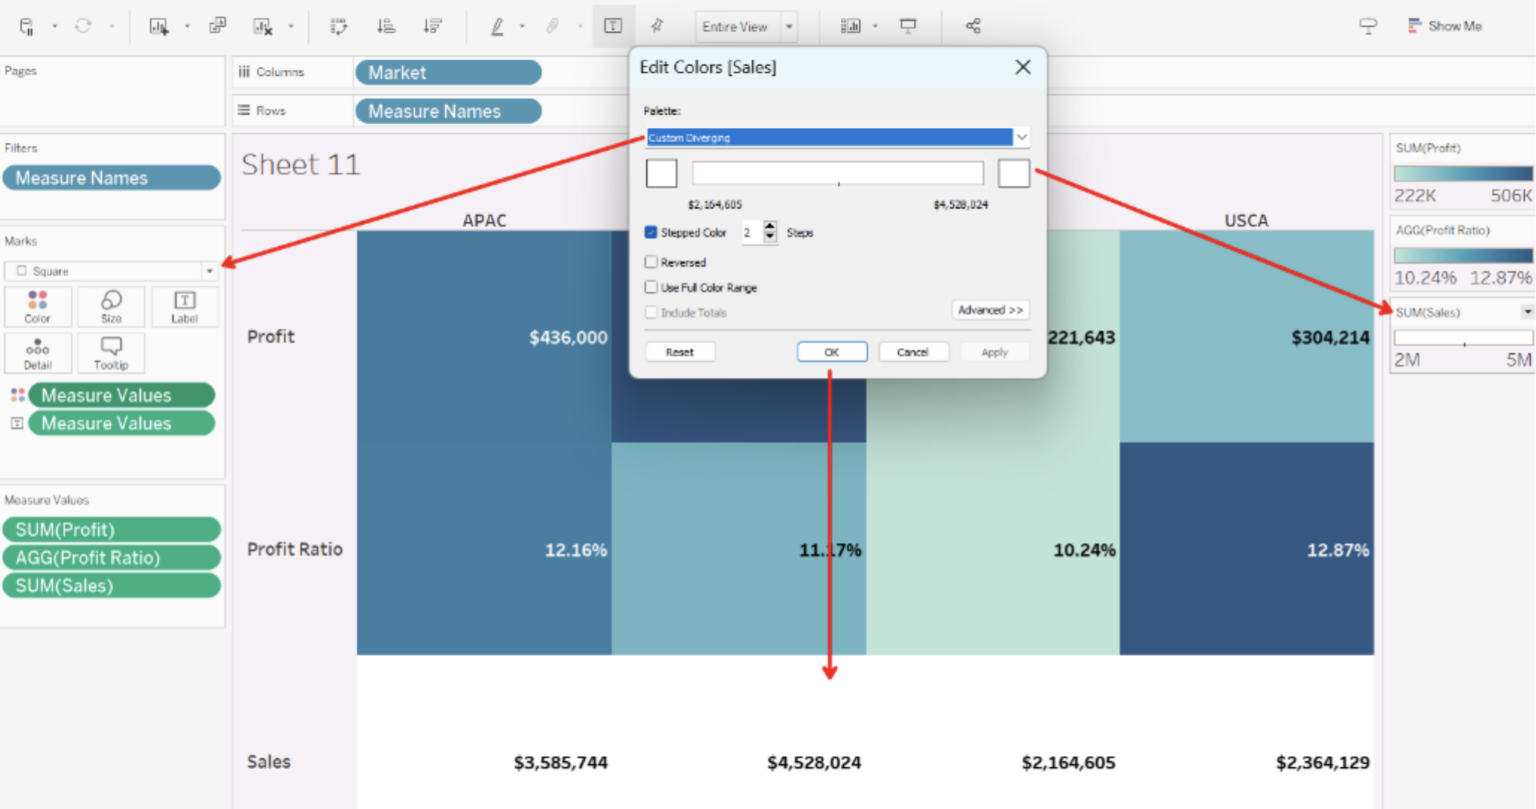Check Use Full Color Range

651,287
